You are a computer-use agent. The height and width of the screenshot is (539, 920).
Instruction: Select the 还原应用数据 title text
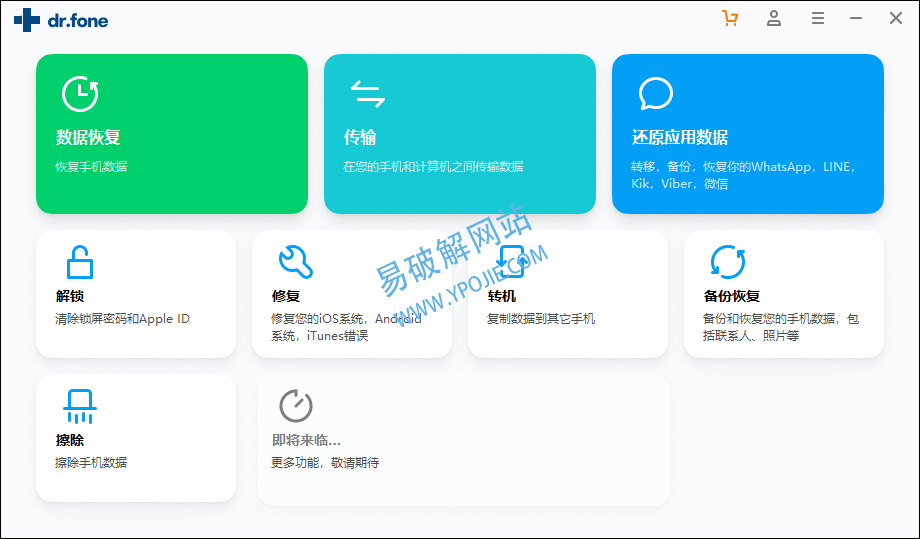[x=680, y=138]
